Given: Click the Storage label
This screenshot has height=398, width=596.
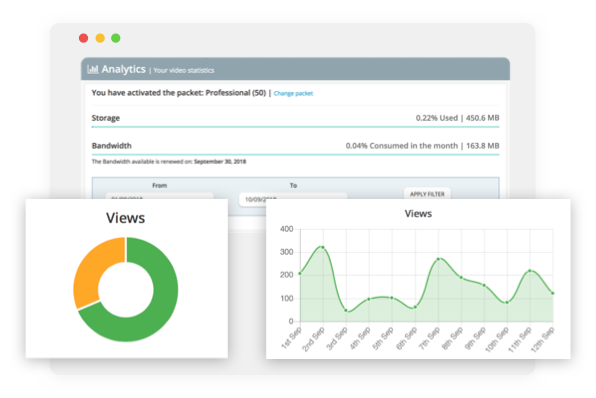Looking at the screenshot, I should click(x=106, y=118).
